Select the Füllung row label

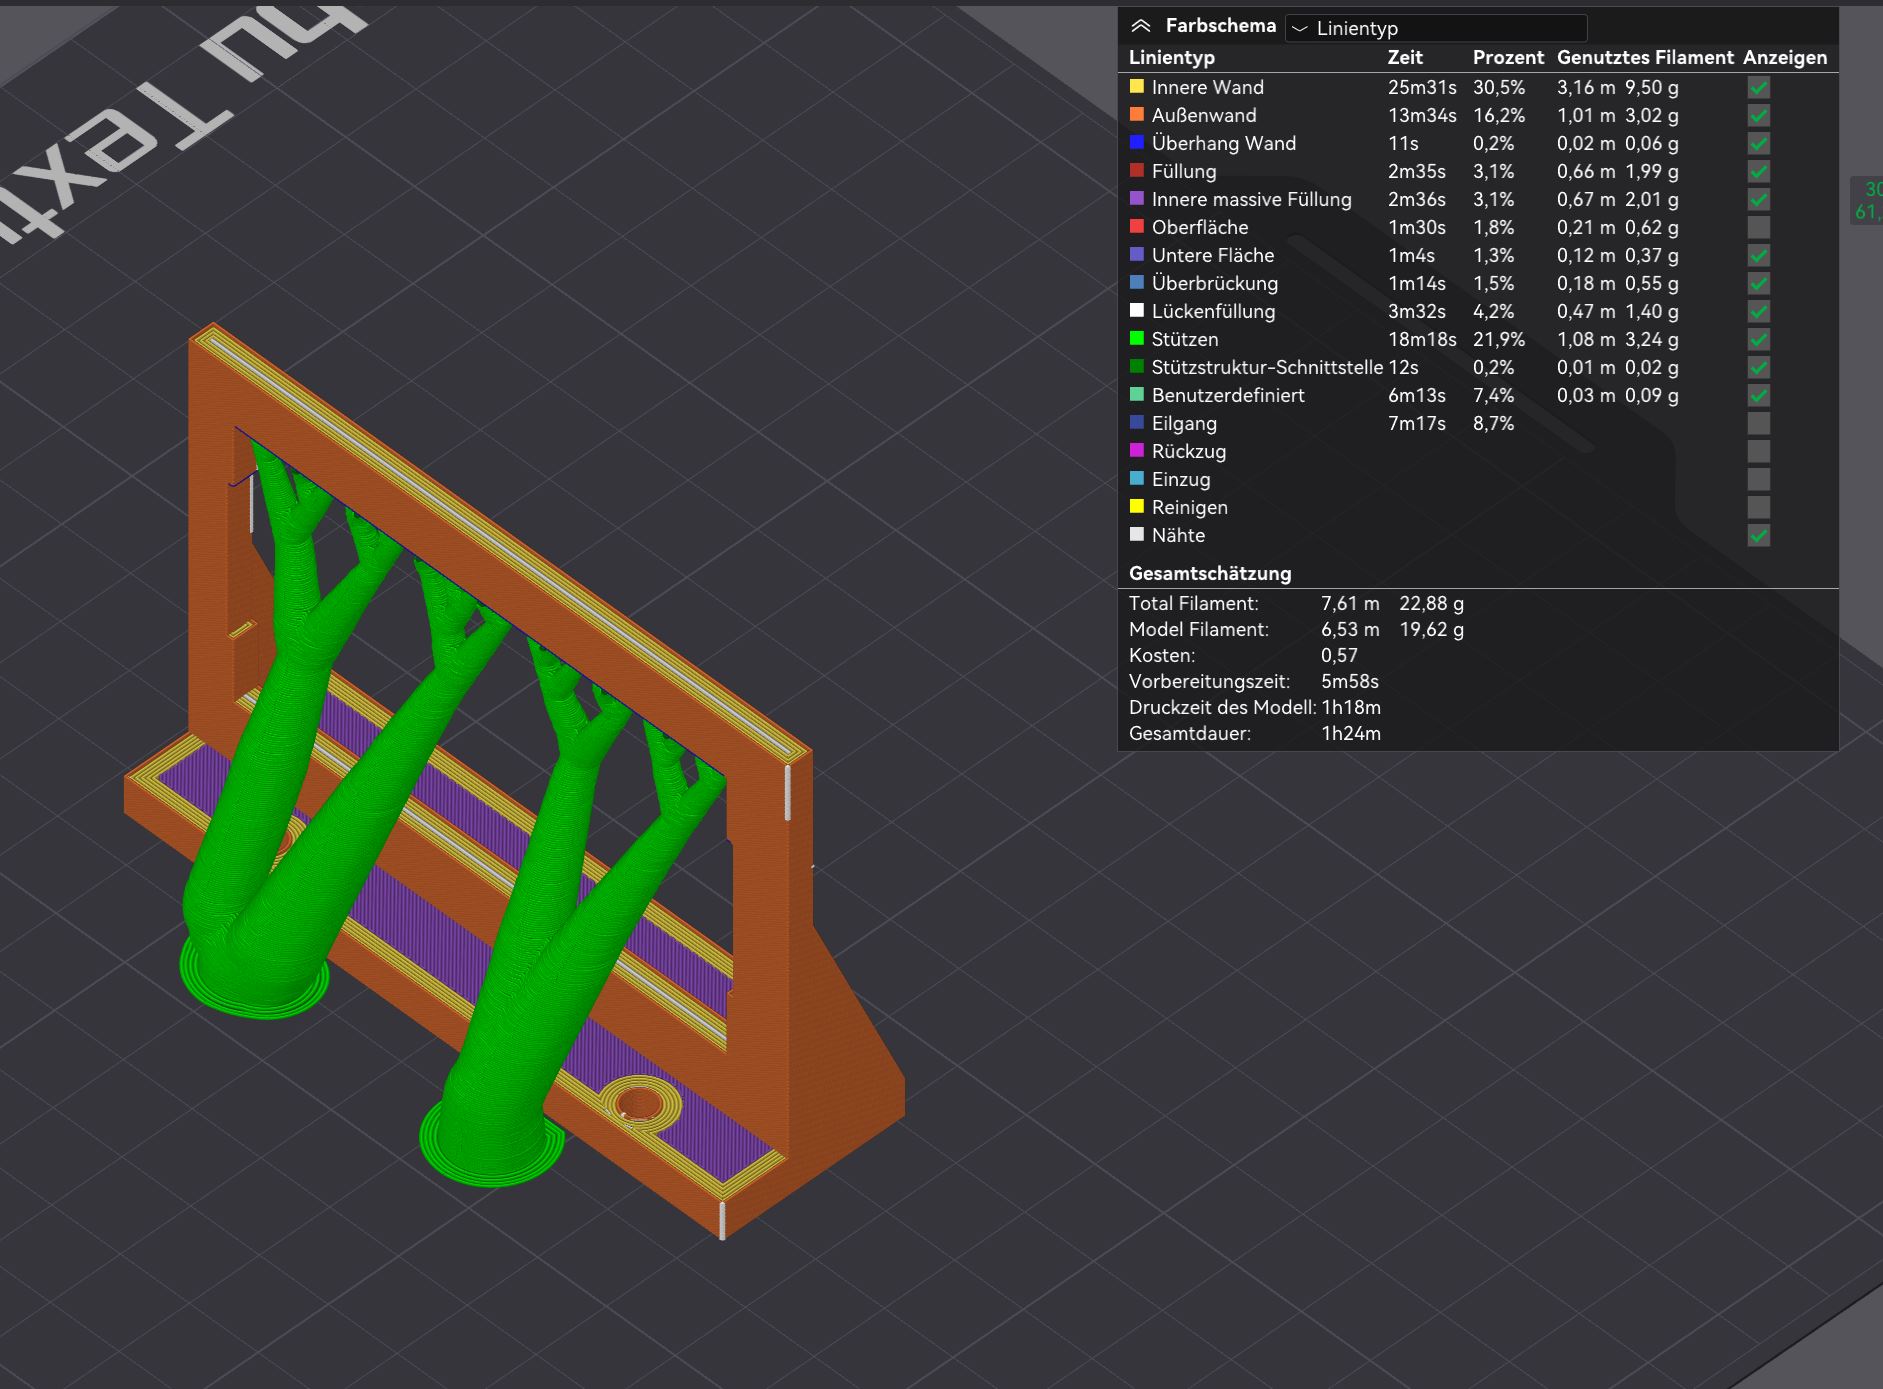(x=1184, y=171)
